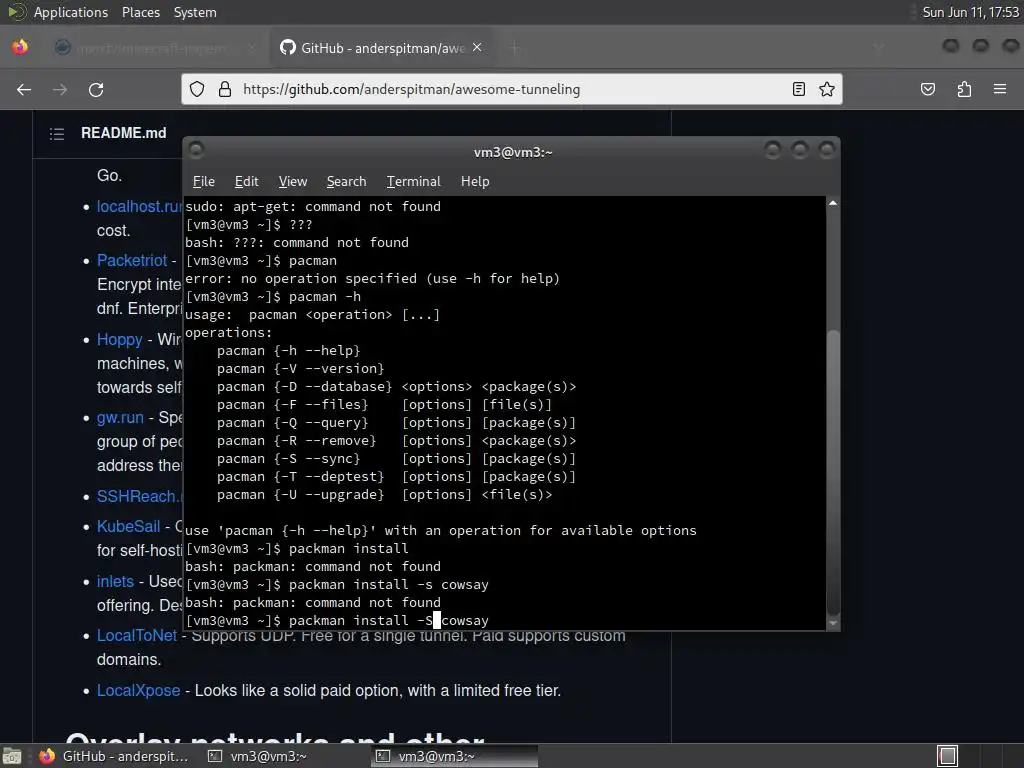This screenshot has width=1024, height=768.
Task: Click the 'sudo: apt-get: command not found' line
Action: tap(313, 207)
